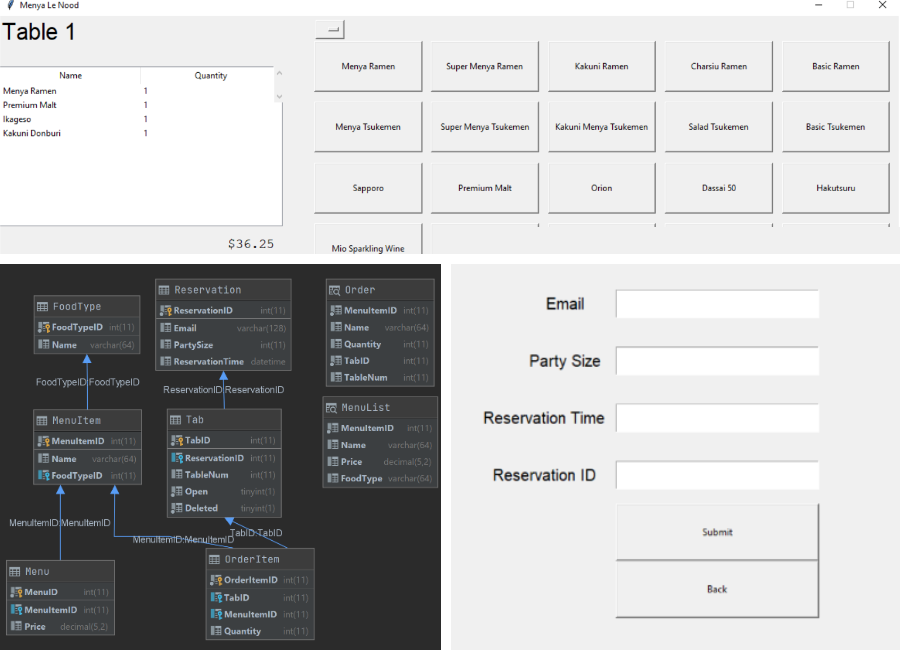Click the Back button
This screenshot has width=900, height=650.
pos(717,589)
